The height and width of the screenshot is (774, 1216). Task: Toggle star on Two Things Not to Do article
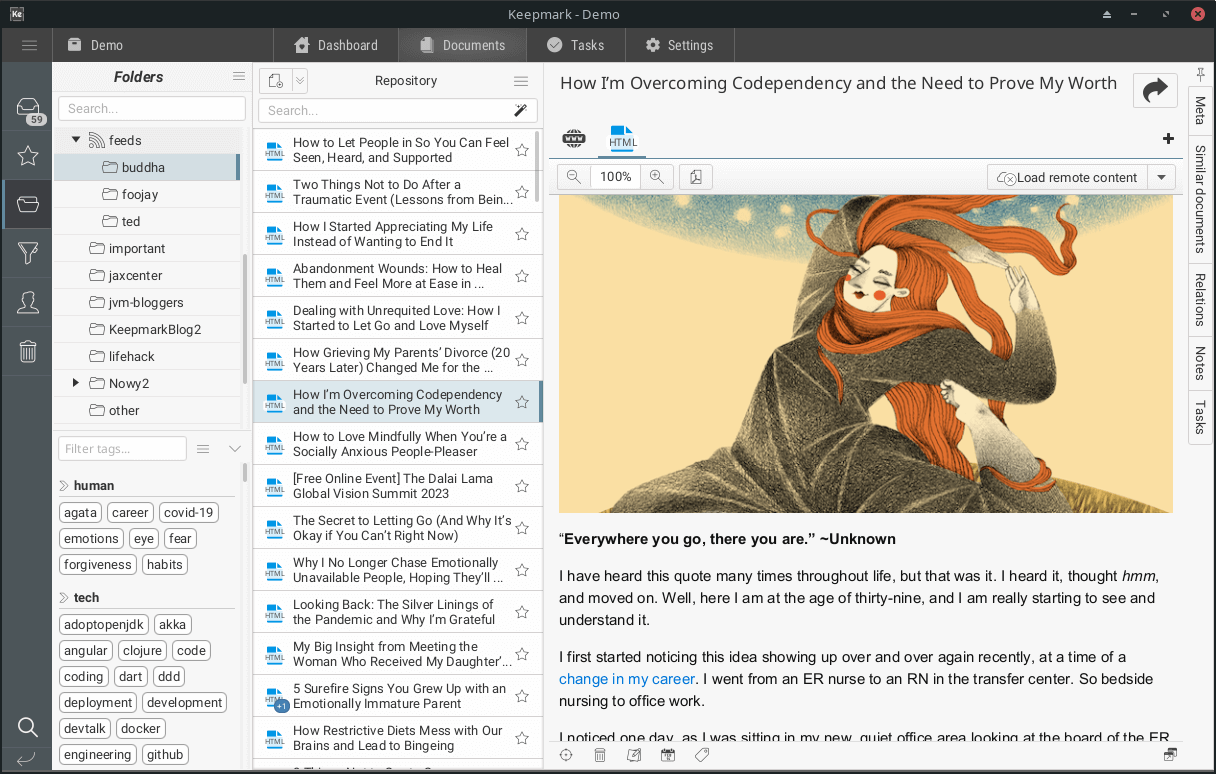[522, 193]
